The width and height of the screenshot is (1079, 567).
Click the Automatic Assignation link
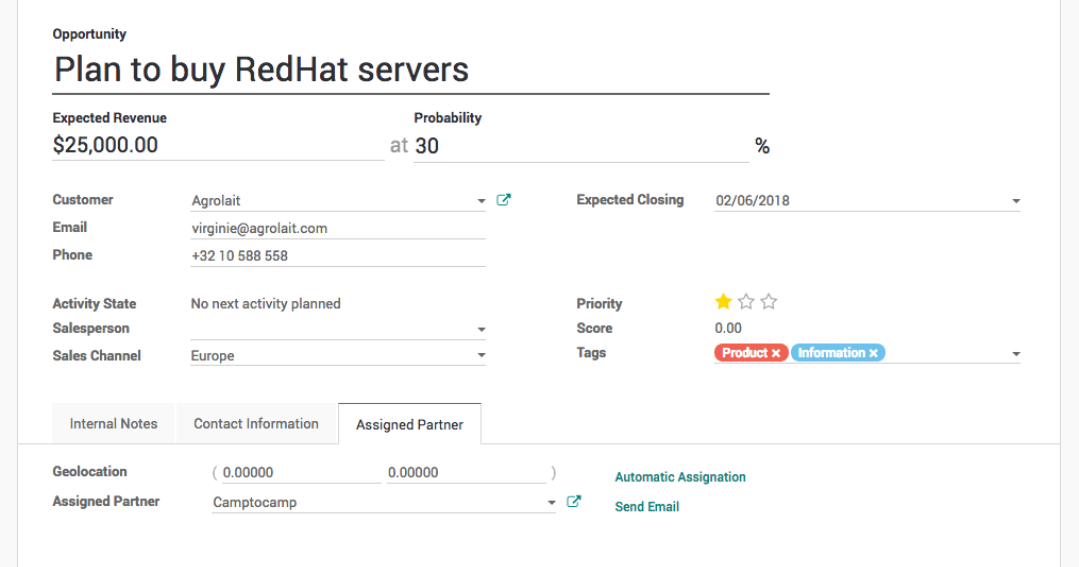pos(680,477)
